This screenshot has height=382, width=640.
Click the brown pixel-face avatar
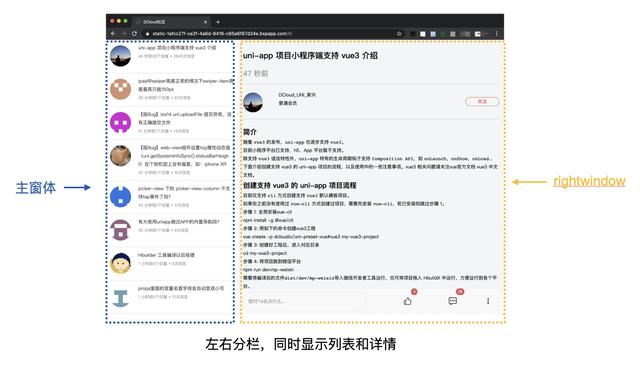[120, 89]
